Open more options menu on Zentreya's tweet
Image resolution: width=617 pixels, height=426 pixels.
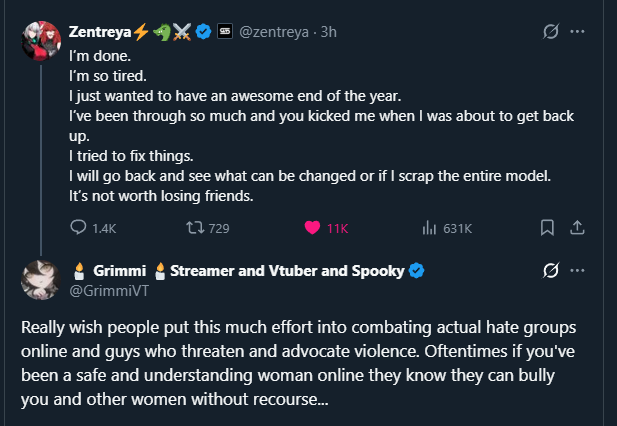(x=576, y=31)
